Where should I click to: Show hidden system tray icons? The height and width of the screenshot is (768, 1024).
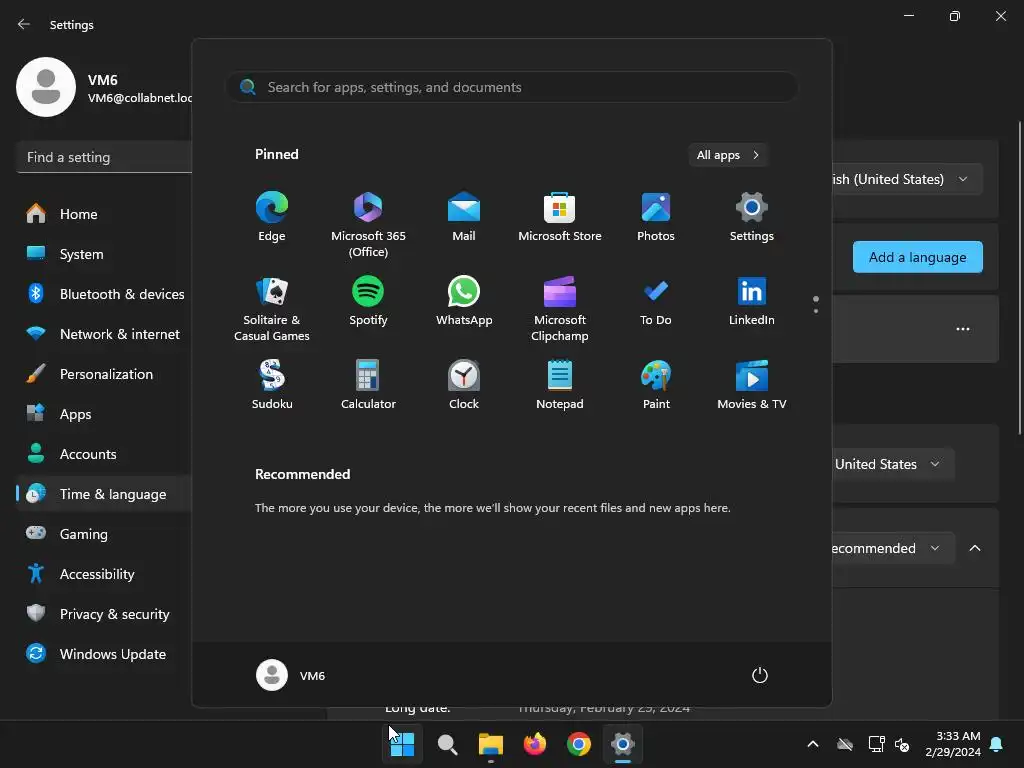813,744
